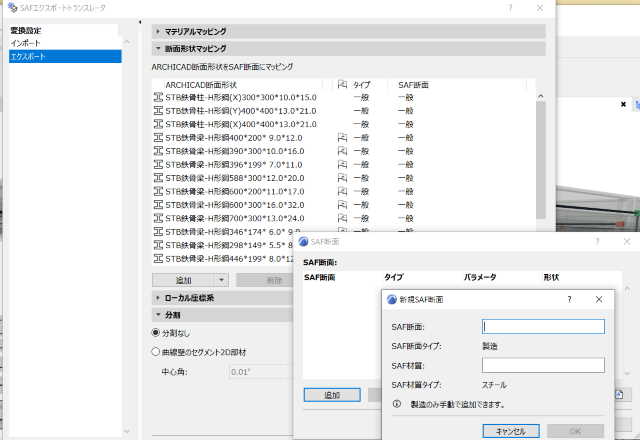This screenshot has height=440, width=640.
Task: Click 追加 button in SAF断面 dialog
Action: pyautogui.click(x=332, y=395)
